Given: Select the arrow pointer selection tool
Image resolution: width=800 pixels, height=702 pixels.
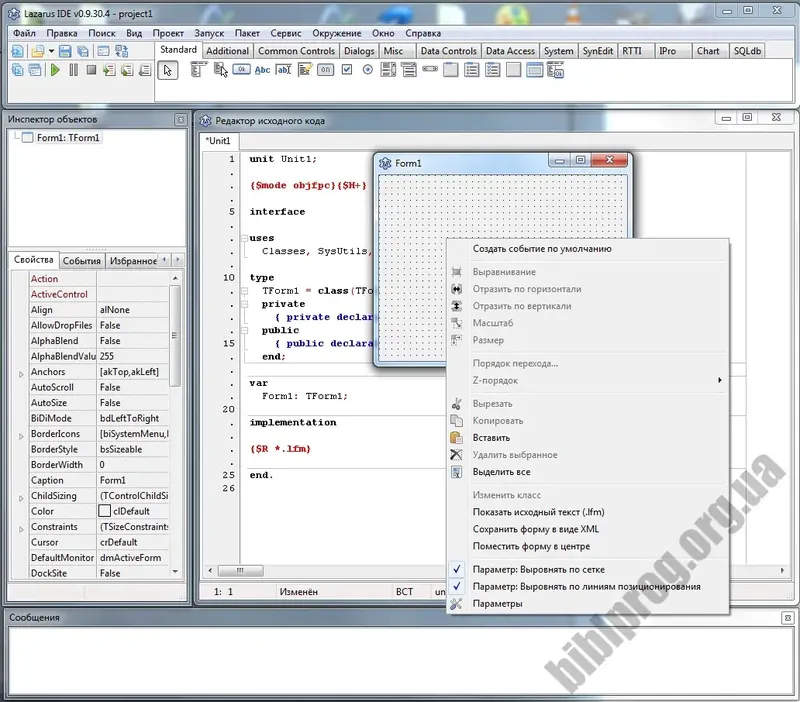Looking at the screenshot, I should pyautogui.click(x=167, y=70).
